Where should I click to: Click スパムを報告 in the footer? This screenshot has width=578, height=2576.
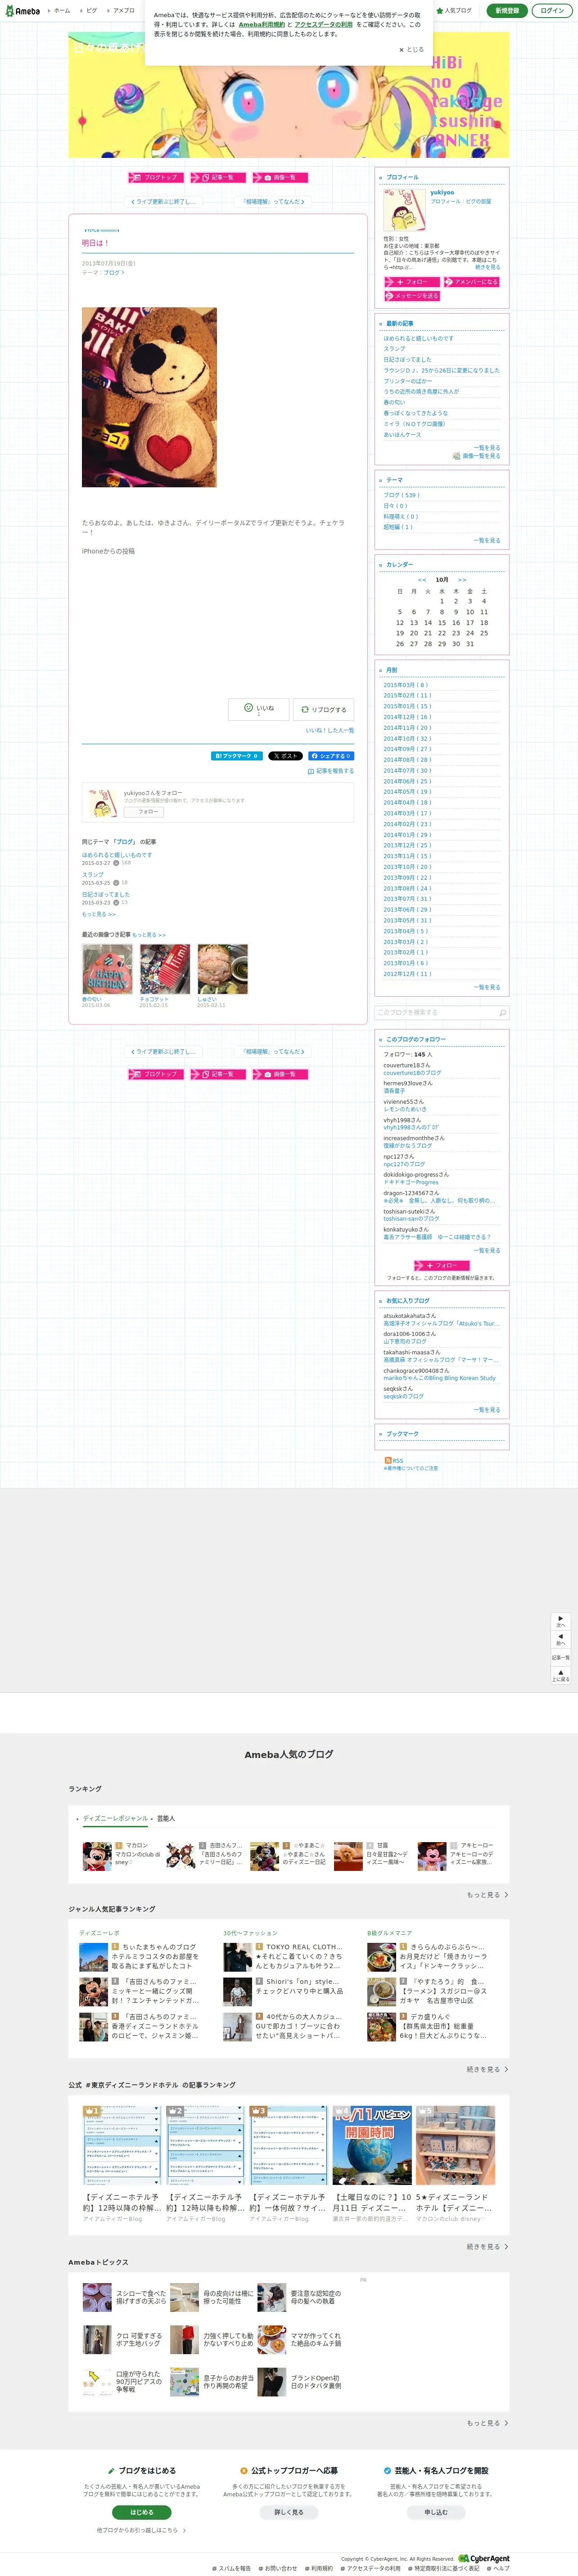pyautogui.click(x=232, y=2568)
